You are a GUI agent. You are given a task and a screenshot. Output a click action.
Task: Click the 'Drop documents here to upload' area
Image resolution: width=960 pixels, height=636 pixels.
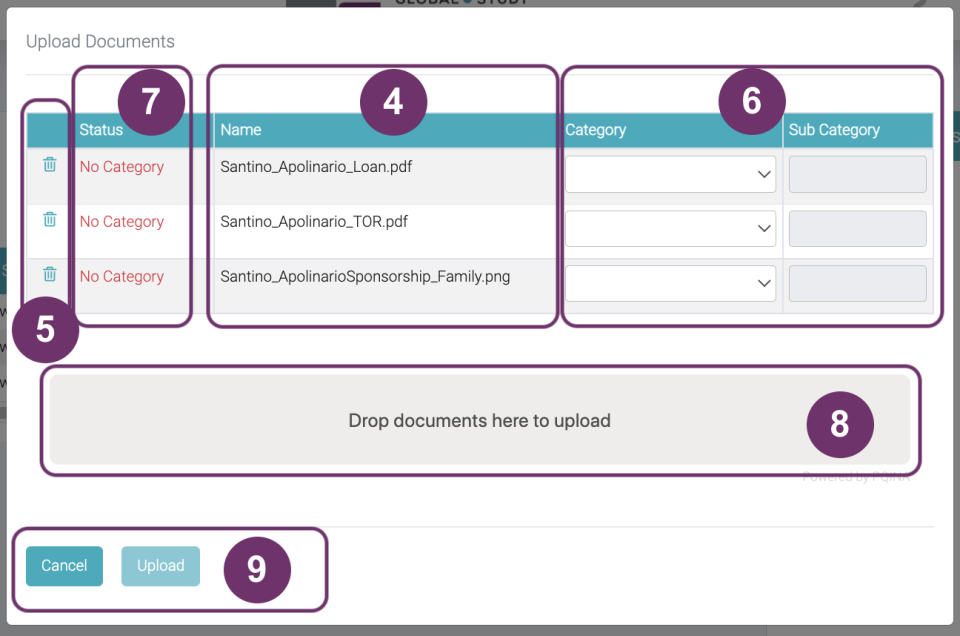click(x=479, y=420)
